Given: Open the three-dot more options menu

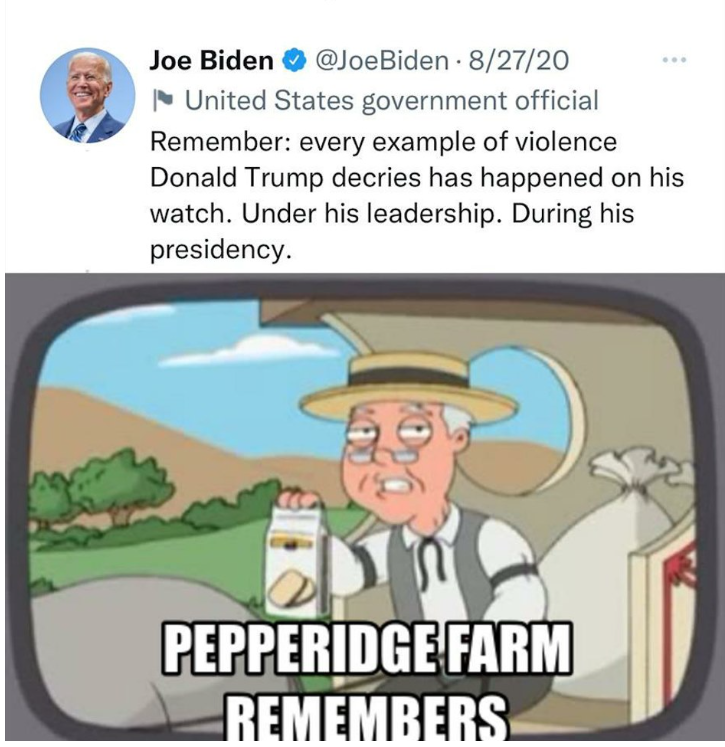Looking at the screenshot, I should pos(674,60).
